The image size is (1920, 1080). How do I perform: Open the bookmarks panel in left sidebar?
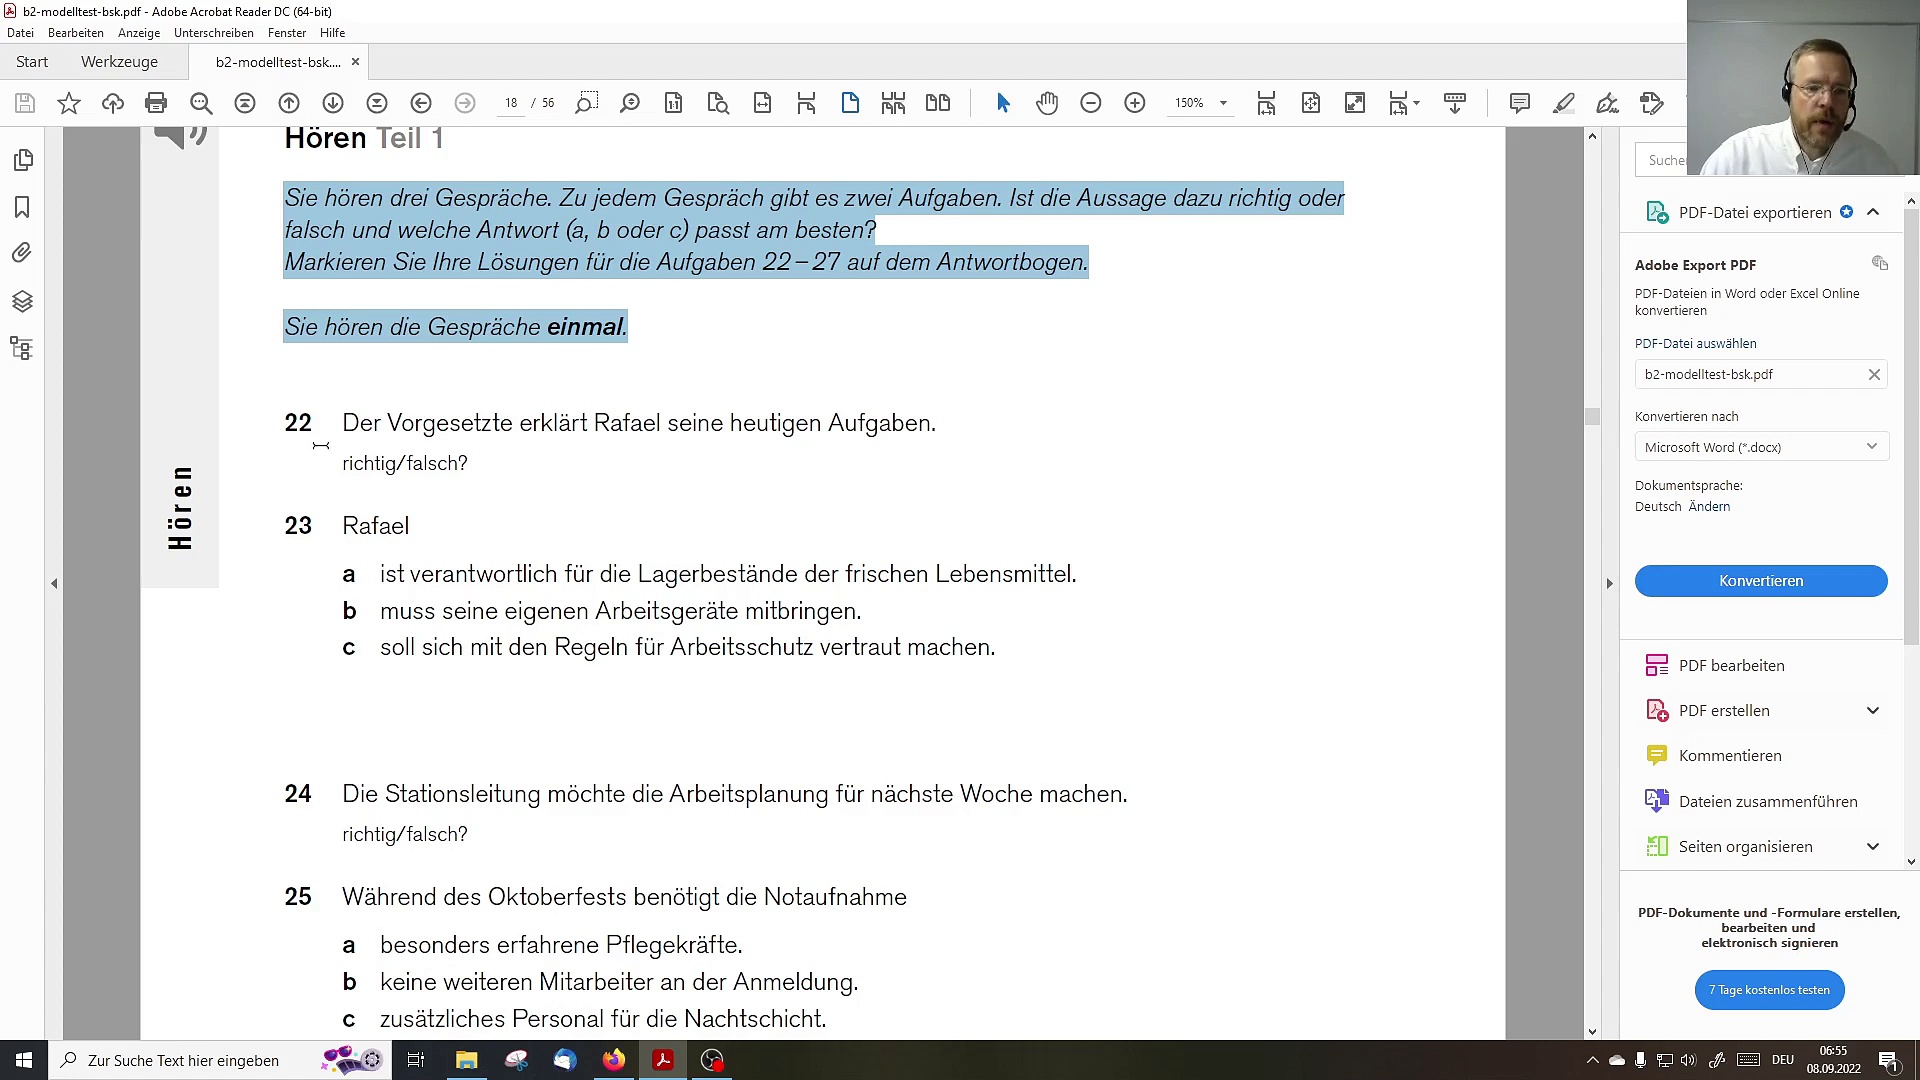tap(22, 207)
